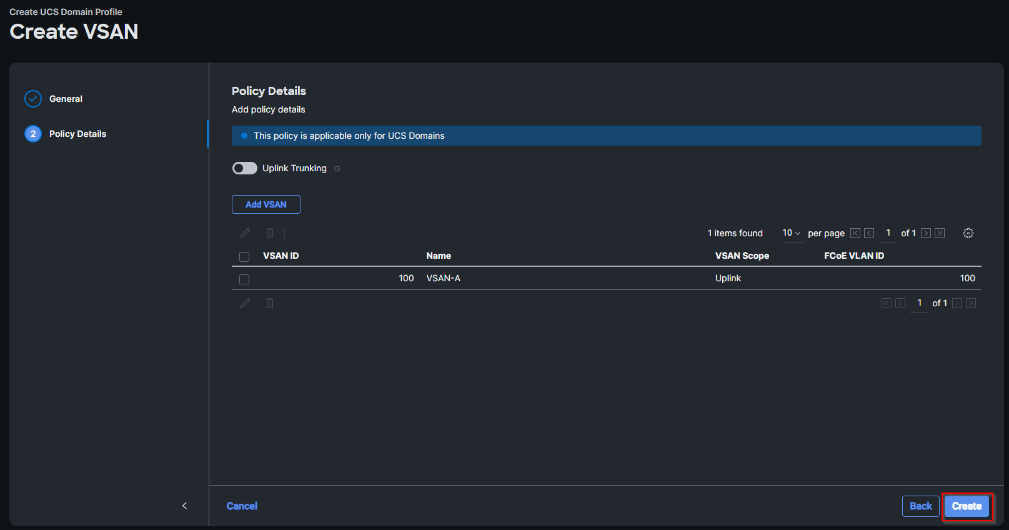
Task: Enable the Uplink Trunking toggle
Action: point(244,168)
